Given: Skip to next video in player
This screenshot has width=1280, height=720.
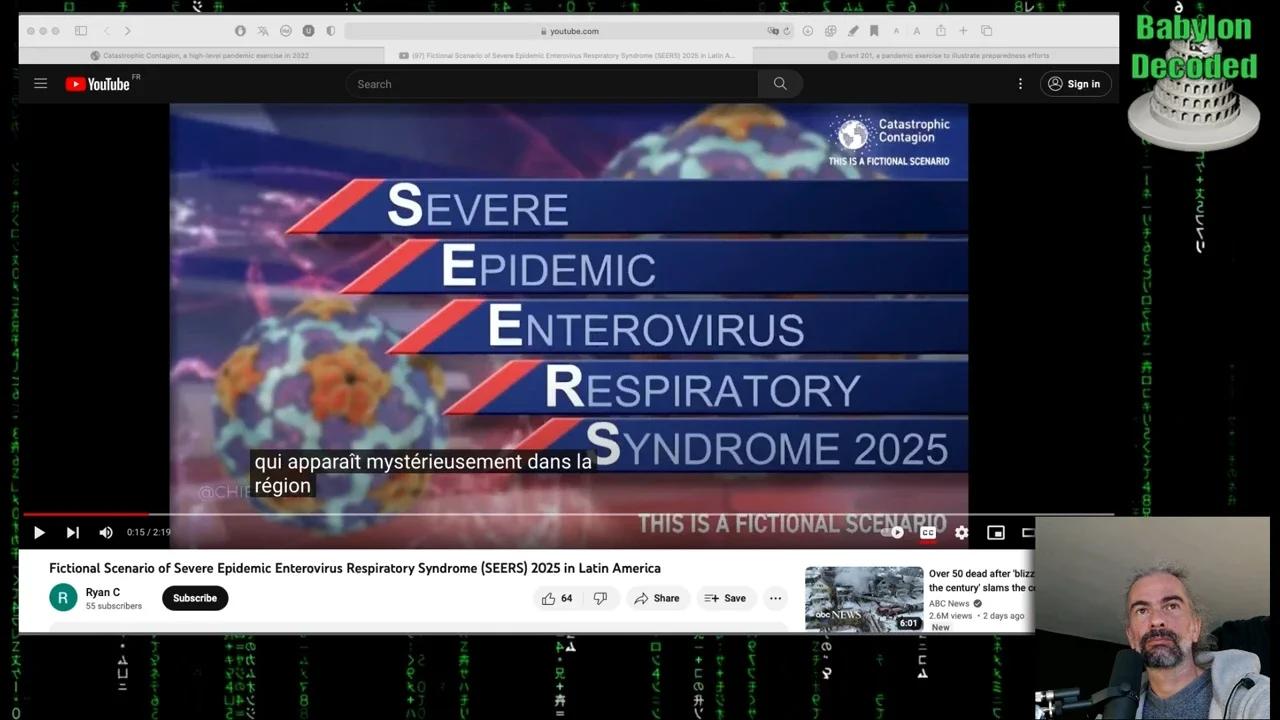Looking at the screenshot, I should [x=72, y=533].
